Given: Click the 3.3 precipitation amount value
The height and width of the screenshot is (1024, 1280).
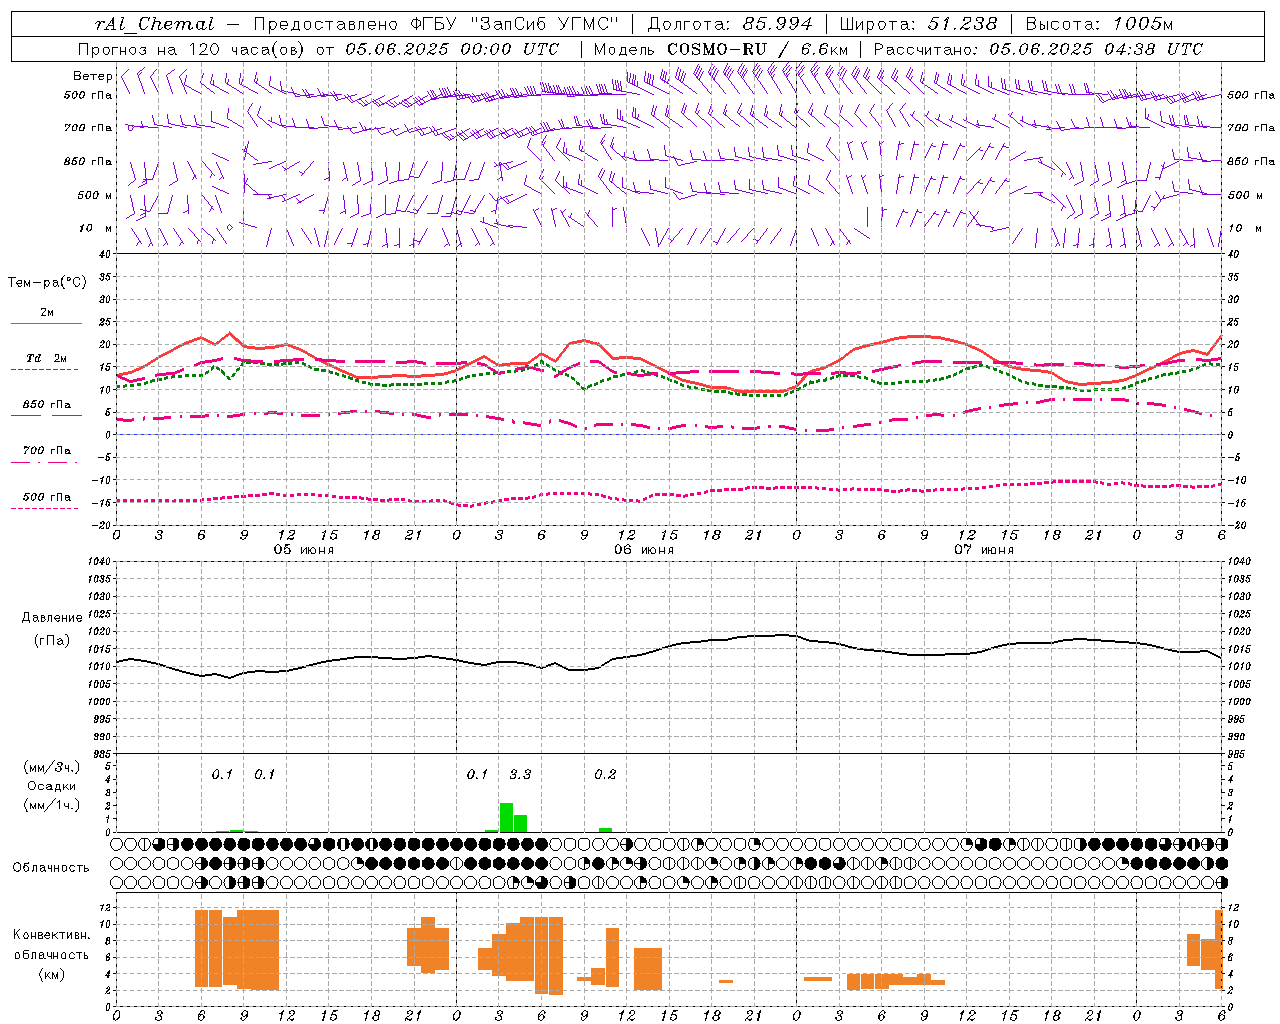Looking at the screenshot, I should click(520, 775).
